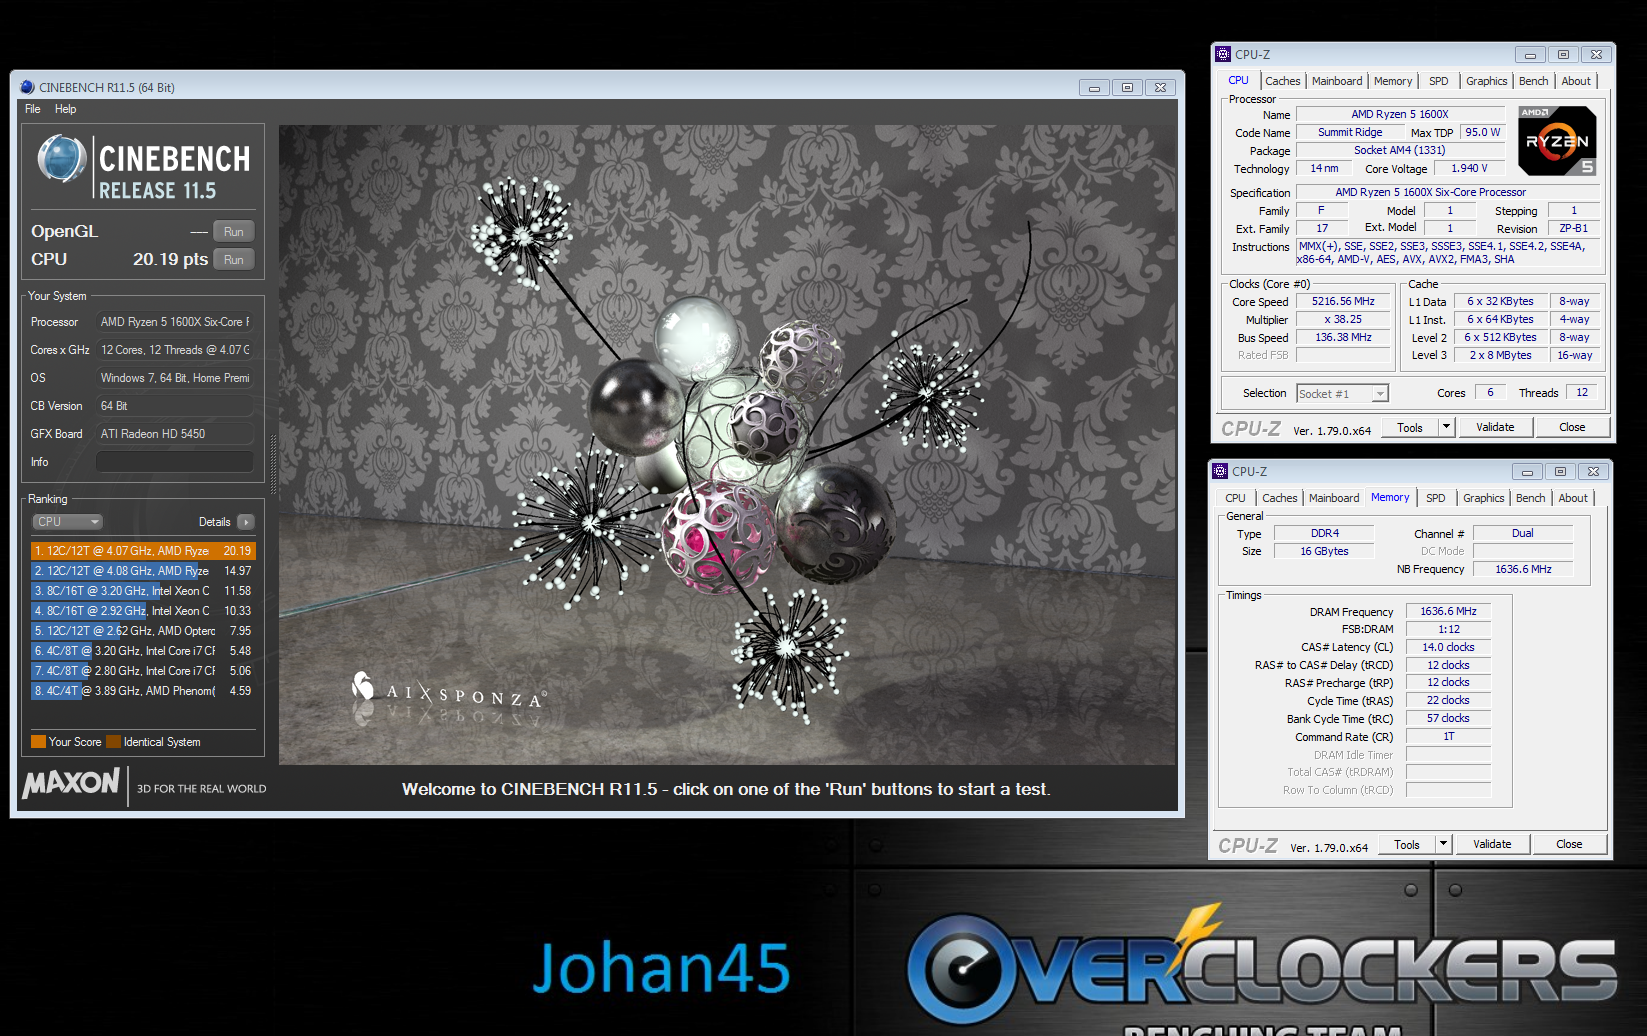This screenshot has height=1036, width=1647.
Task: Click the Cinebench render preview image
Action: click(x=727, y=445)
